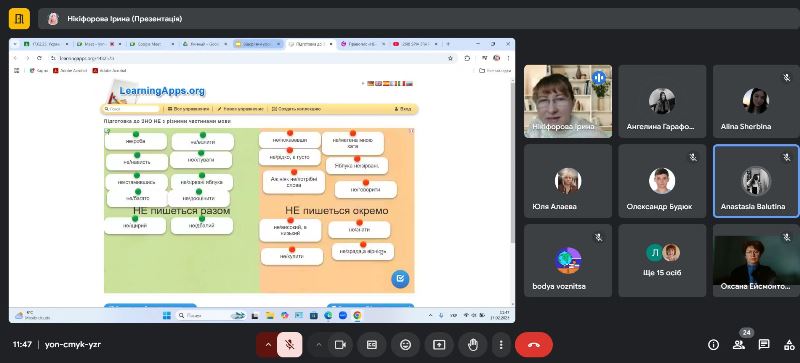This screenshot has width=800, height=363.
Task: Toggle the muted microphone button
Action: coord(289,345)
